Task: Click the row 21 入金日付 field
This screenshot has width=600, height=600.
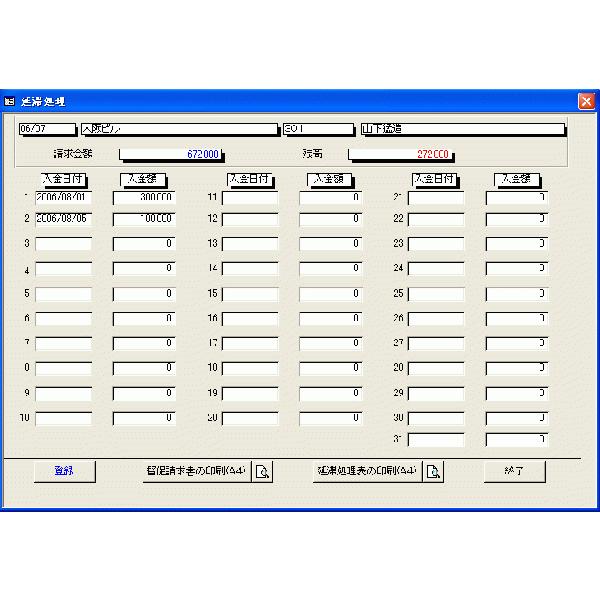Action: (436, 198)
